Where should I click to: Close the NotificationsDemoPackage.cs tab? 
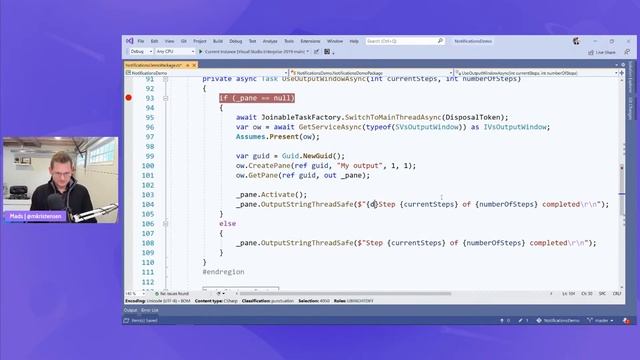coord(194,65)
